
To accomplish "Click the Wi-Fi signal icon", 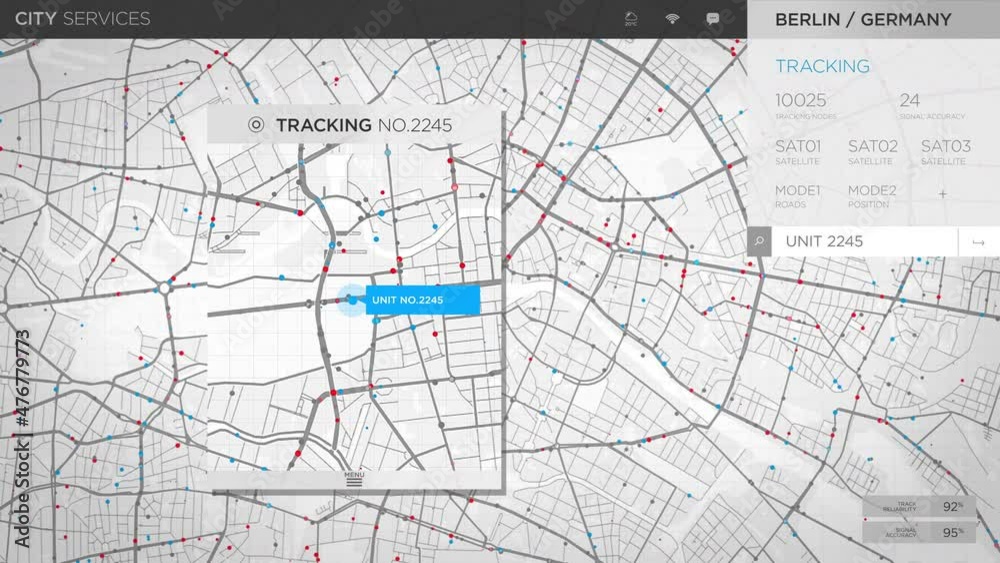I will tap(672, 18).
